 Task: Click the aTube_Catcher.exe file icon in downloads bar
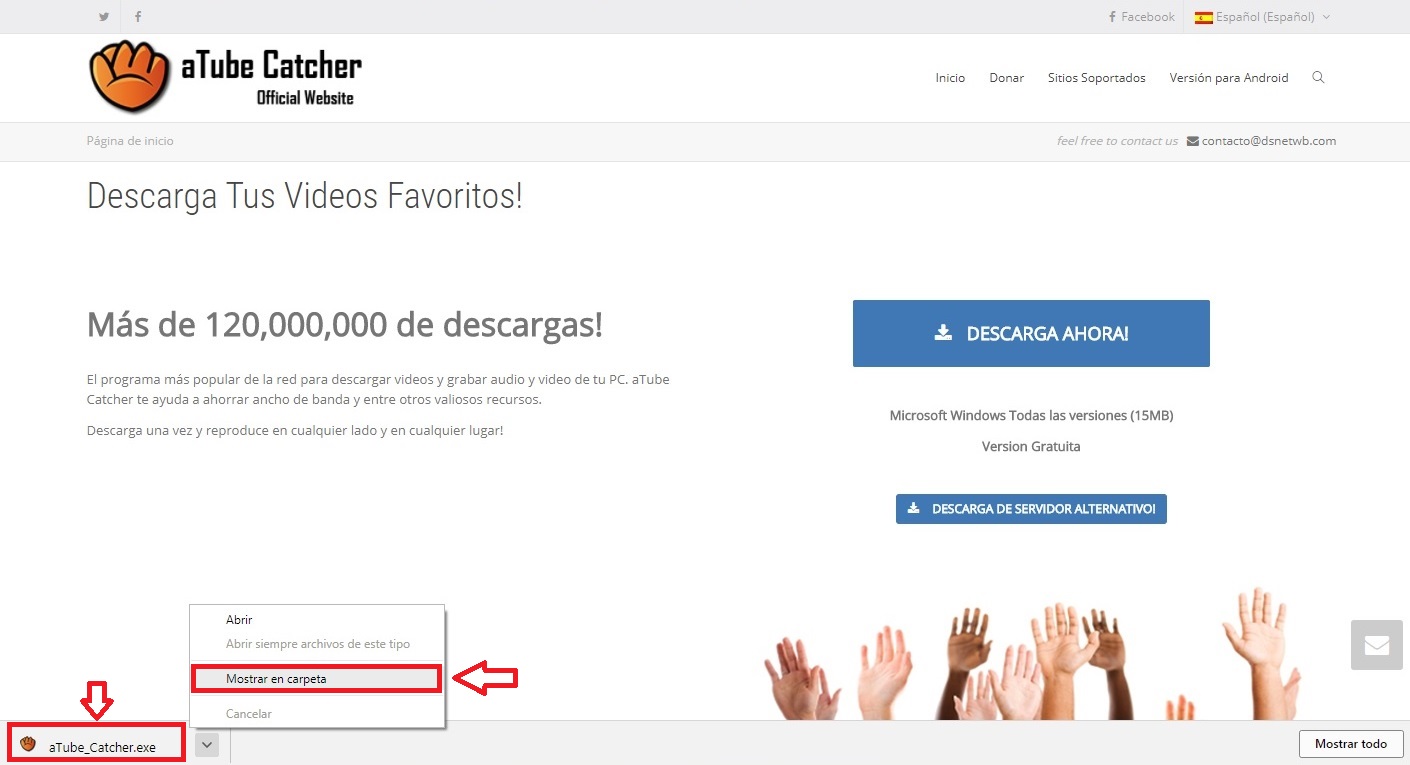(28, 745)
